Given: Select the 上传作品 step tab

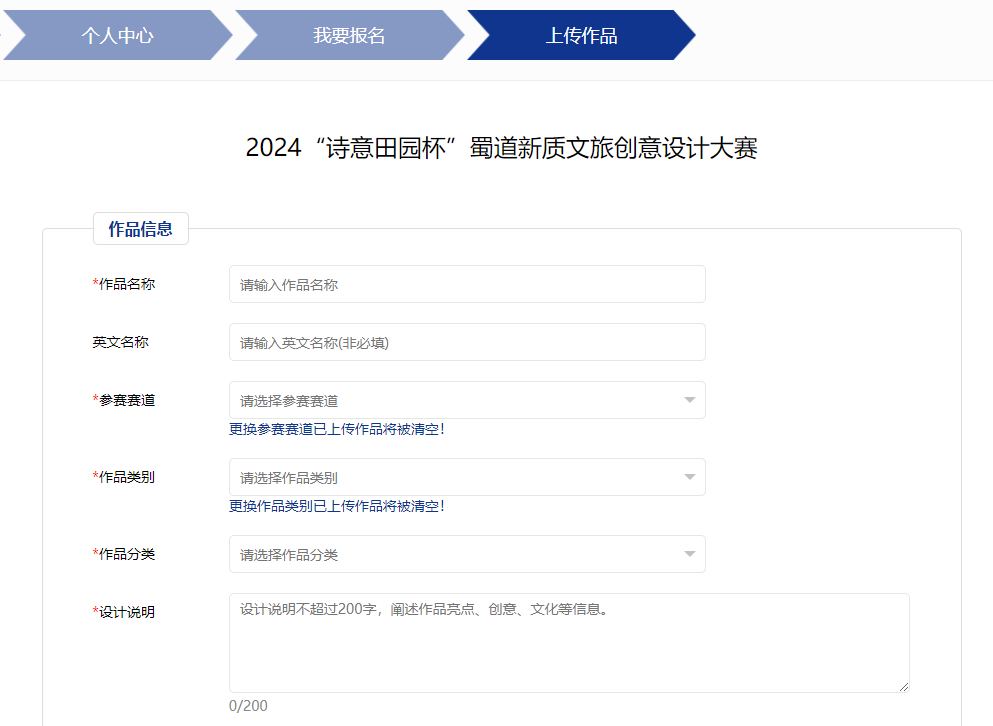Looking at the screenshot, I should coord(581,36).
